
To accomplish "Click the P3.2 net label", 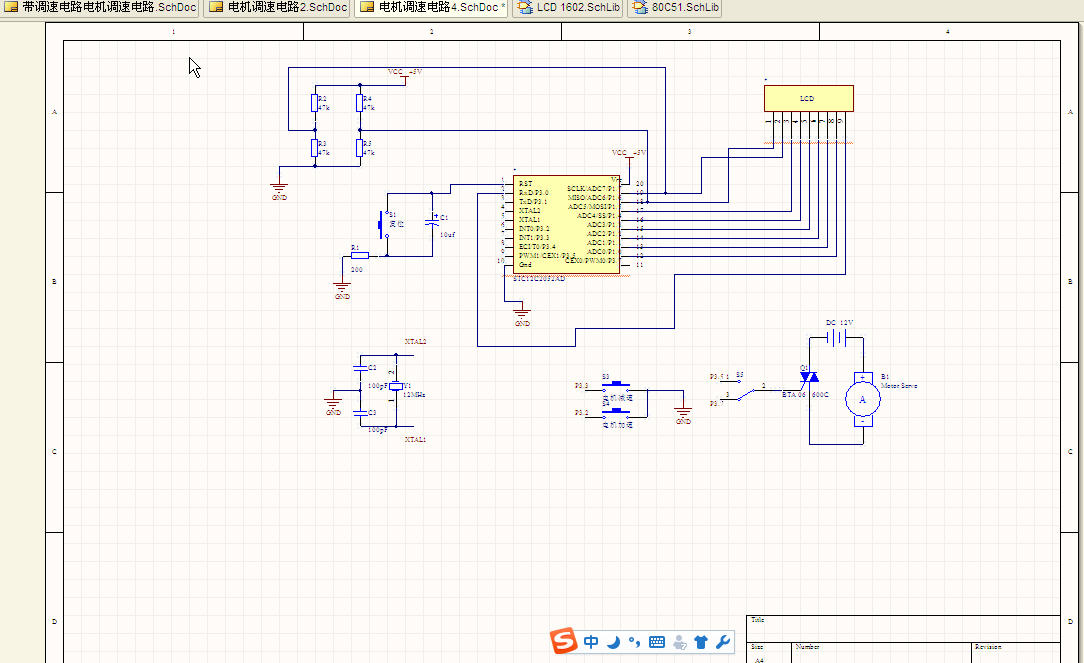I will click(x=581, y=413).
